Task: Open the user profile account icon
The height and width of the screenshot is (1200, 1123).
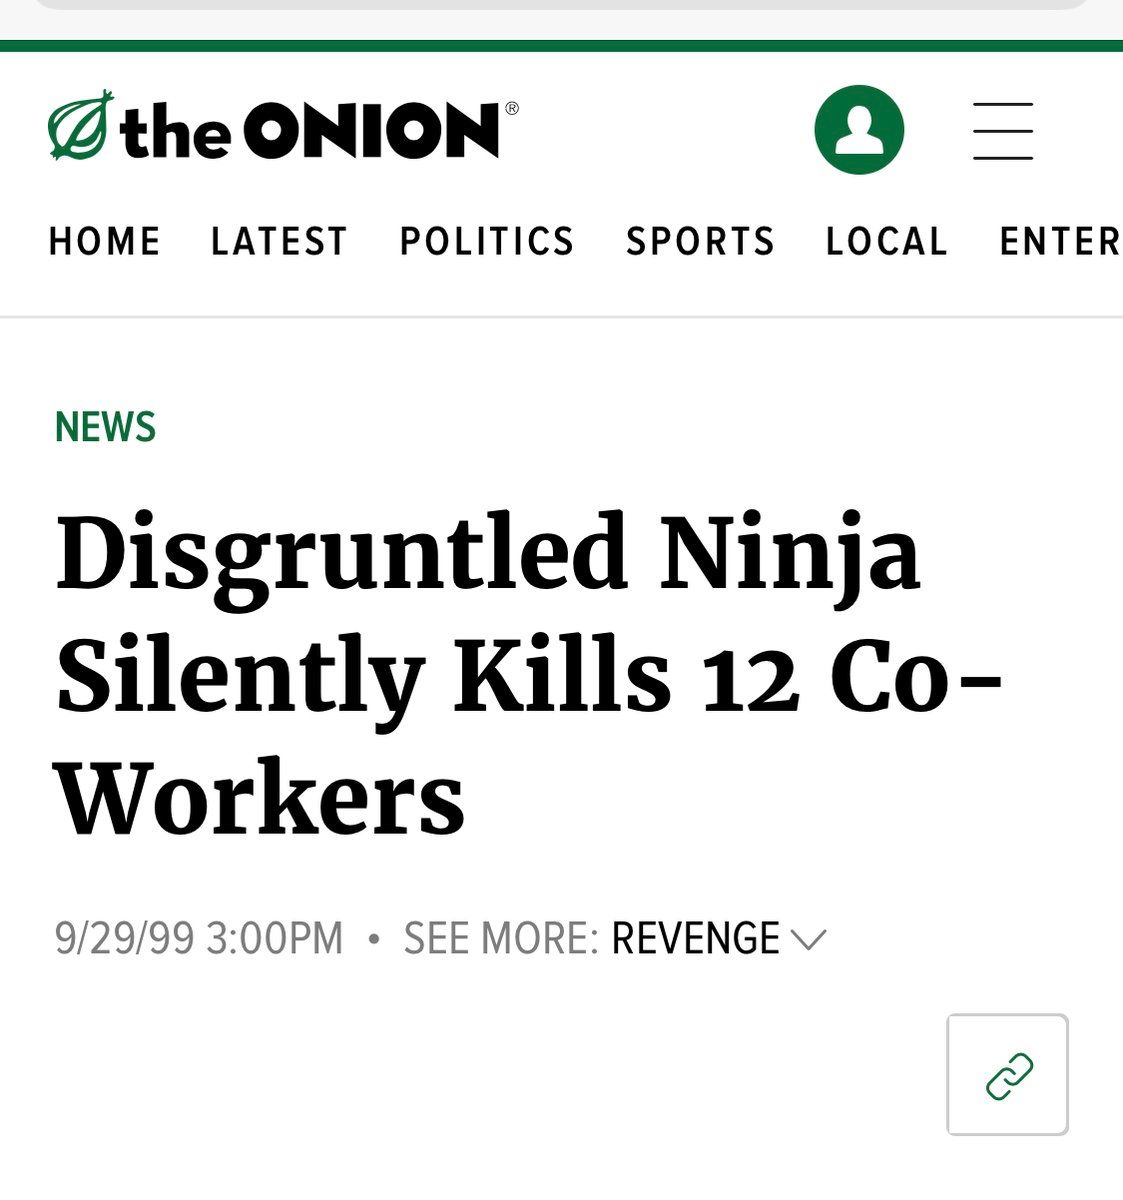Action: (859, 130)
